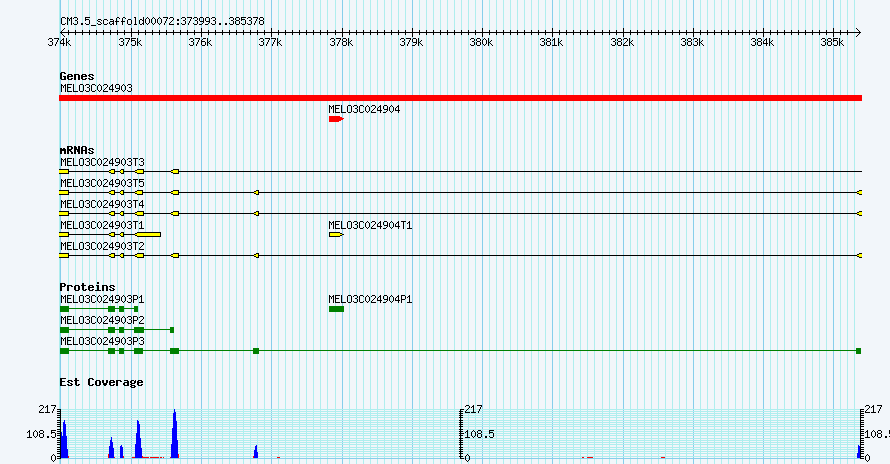Viewport: 890px width, 464px height.
Task: Select protein MEL03C024903P1 label
Action: click(x=102, y=299)
